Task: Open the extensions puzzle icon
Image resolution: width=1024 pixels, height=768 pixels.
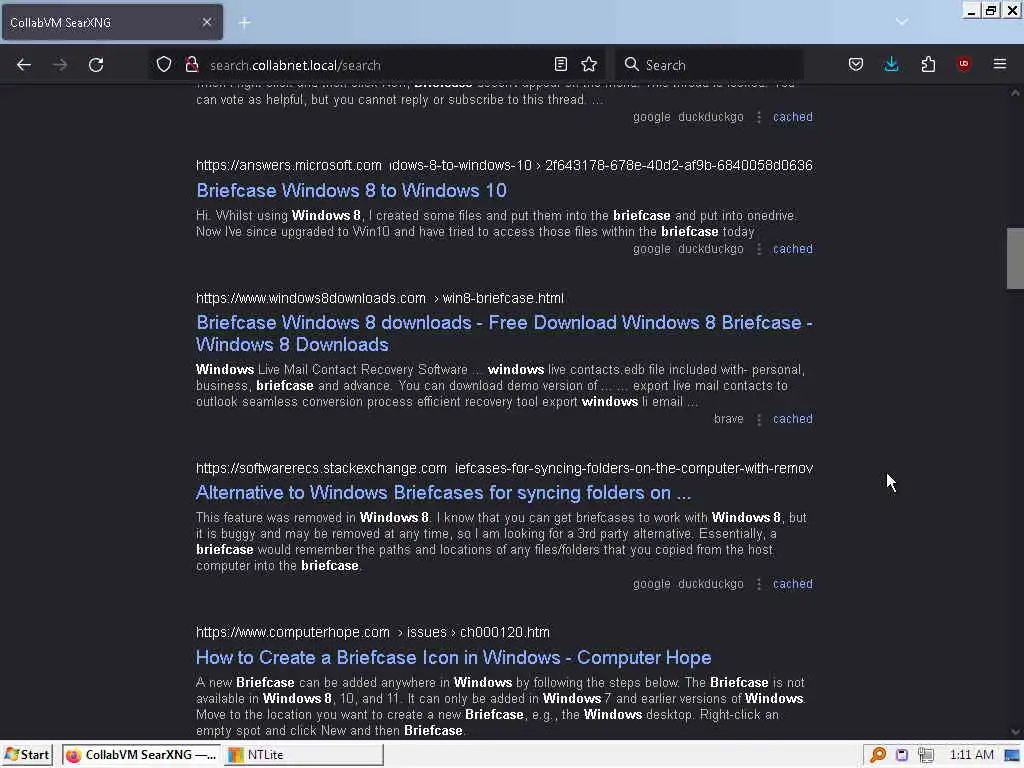Action: [x=928, y=64]
